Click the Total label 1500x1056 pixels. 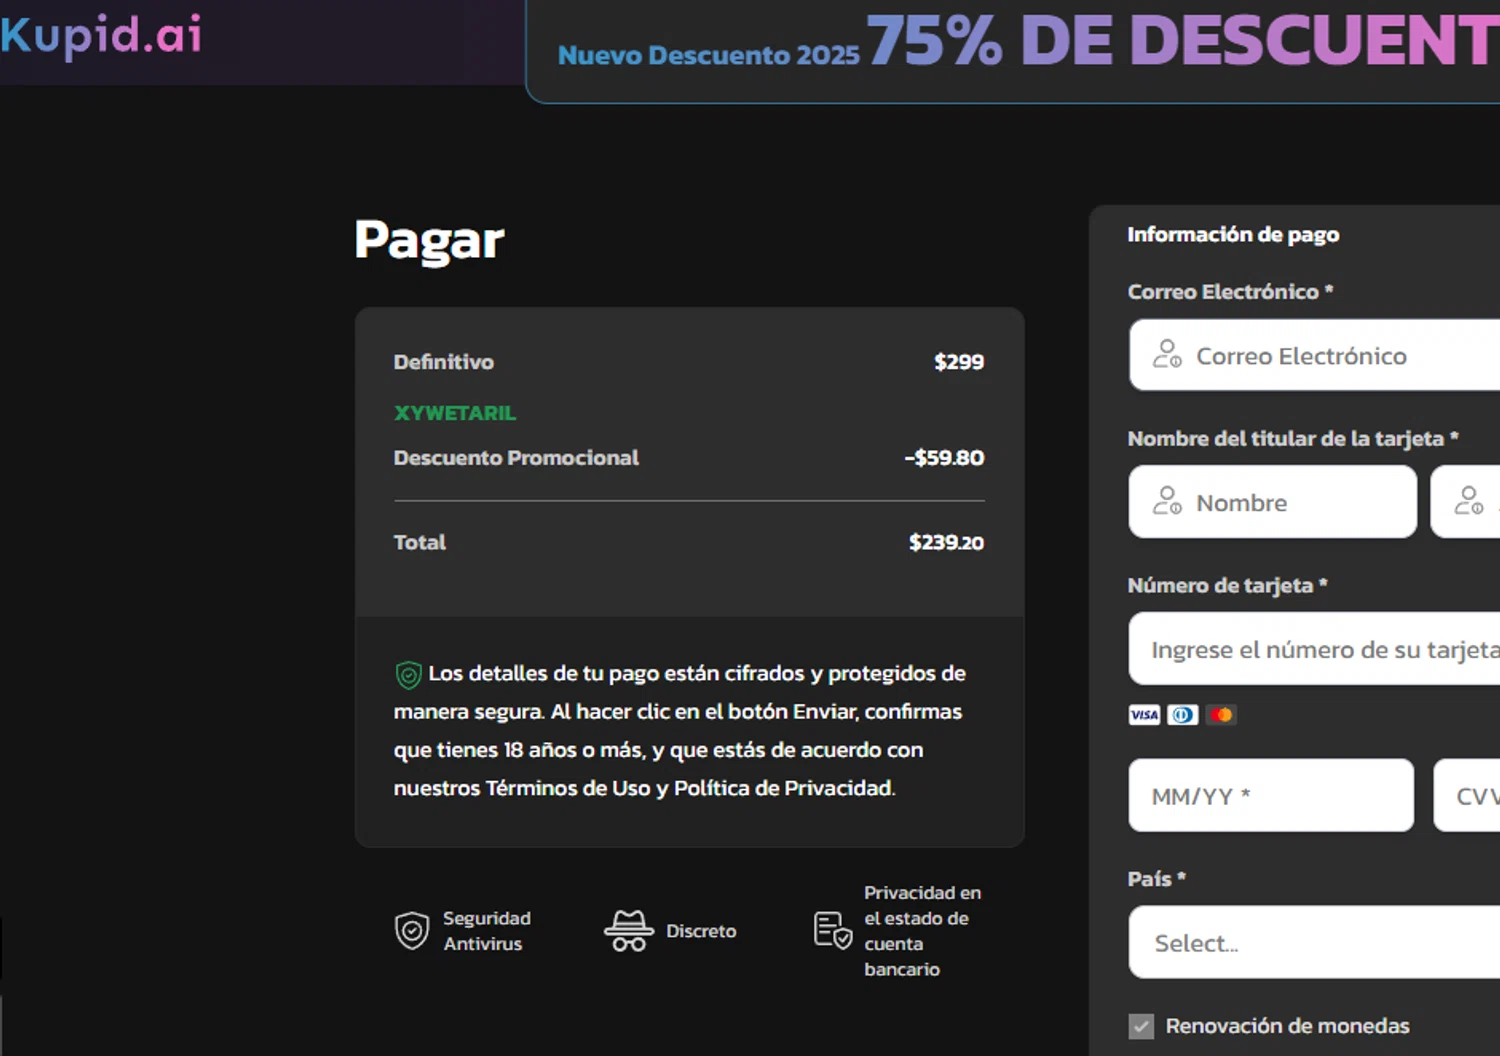[x=420, y=542]
